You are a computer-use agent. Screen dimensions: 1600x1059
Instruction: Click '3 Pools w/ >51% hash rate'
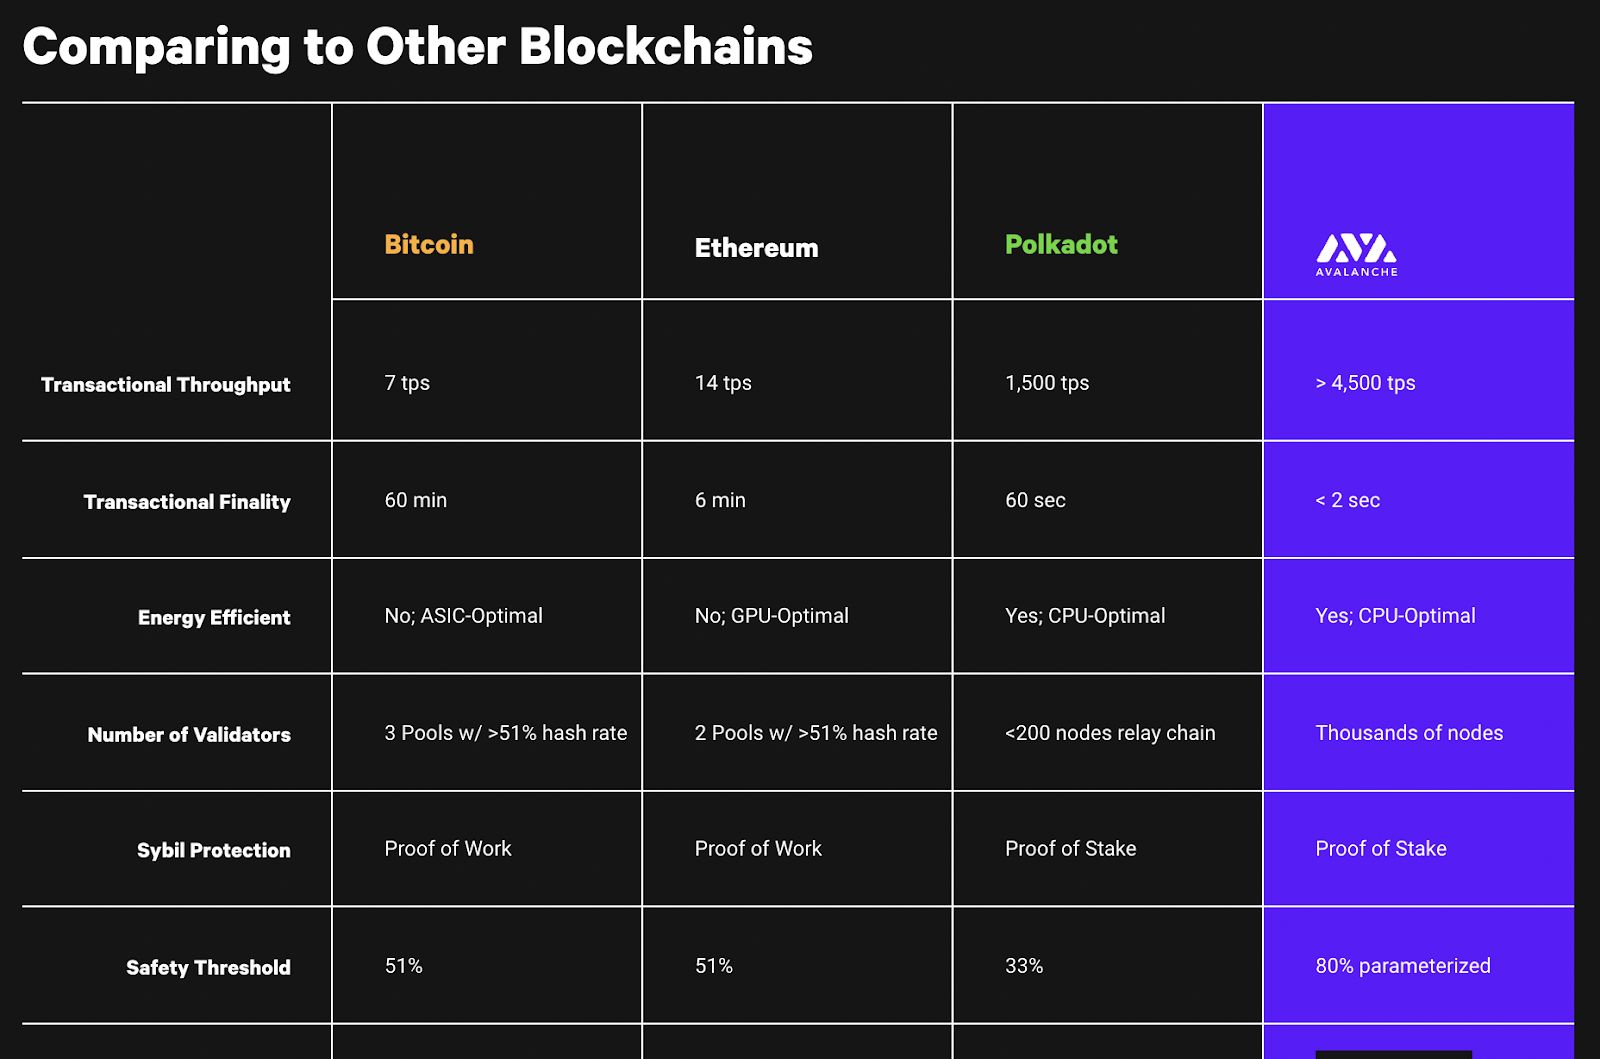(505, 733)
